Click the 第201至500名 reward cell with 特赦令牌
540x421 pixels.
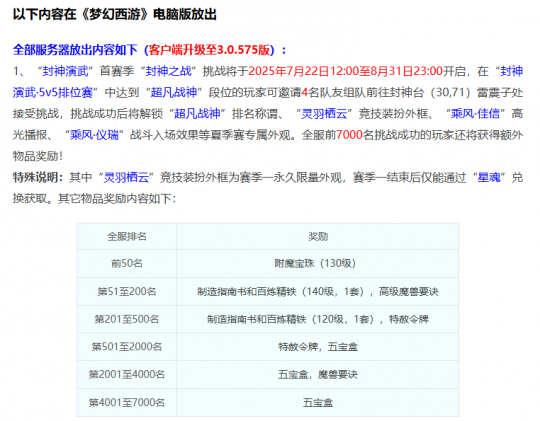coord(318,319)
